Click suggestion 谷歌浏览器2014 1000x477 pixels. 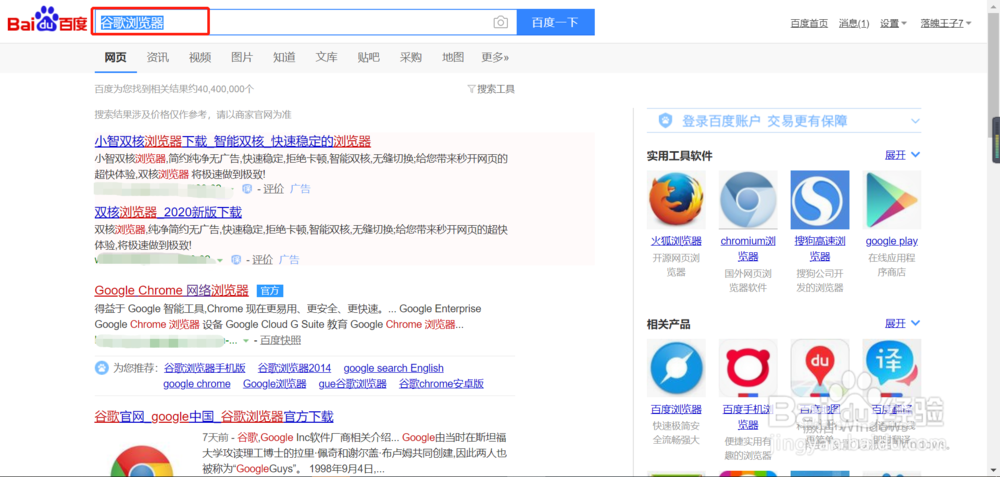[295, 368]
